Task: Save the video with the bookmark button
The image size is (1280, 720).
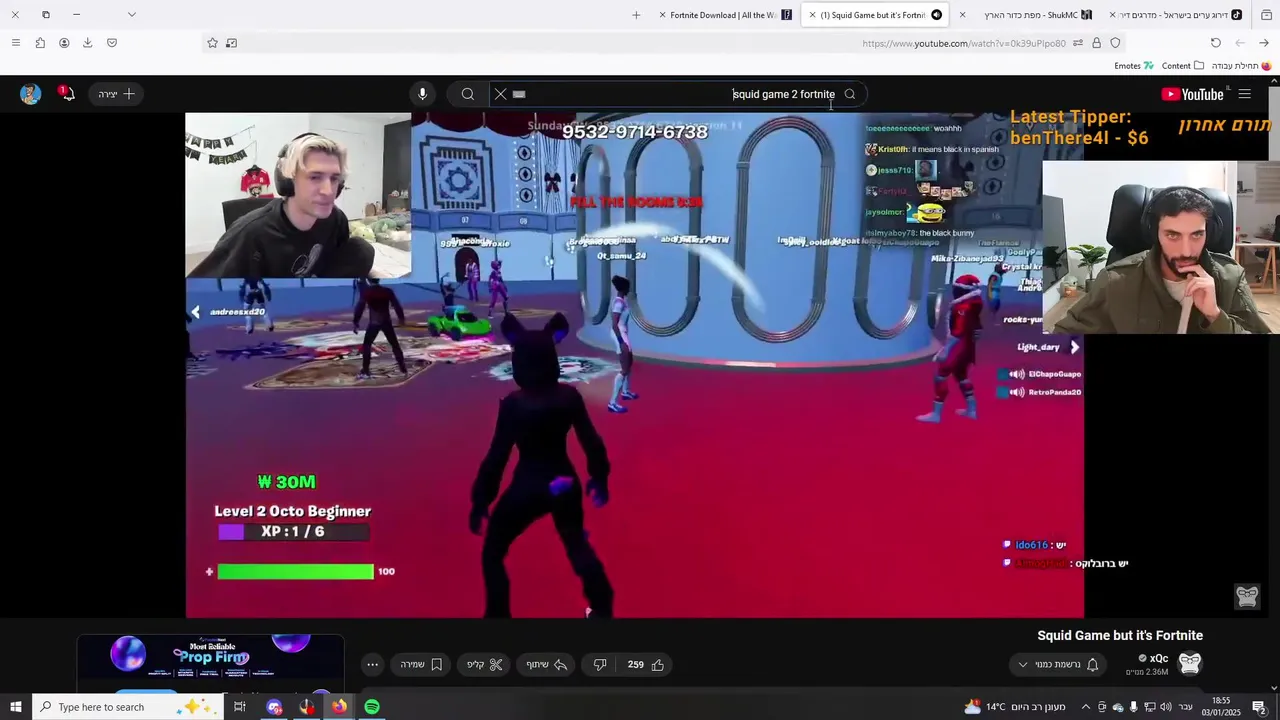Action: point(422,664)
